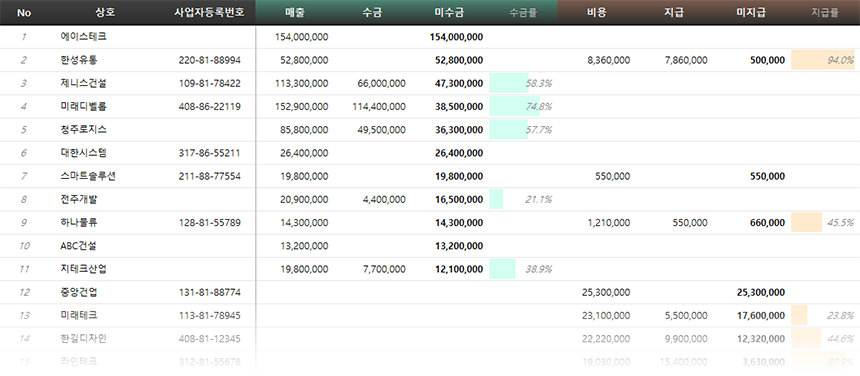The image size is (860, 376).
Task: Click the 21.1% collection rate bar
Action: (x=496, y=200)
